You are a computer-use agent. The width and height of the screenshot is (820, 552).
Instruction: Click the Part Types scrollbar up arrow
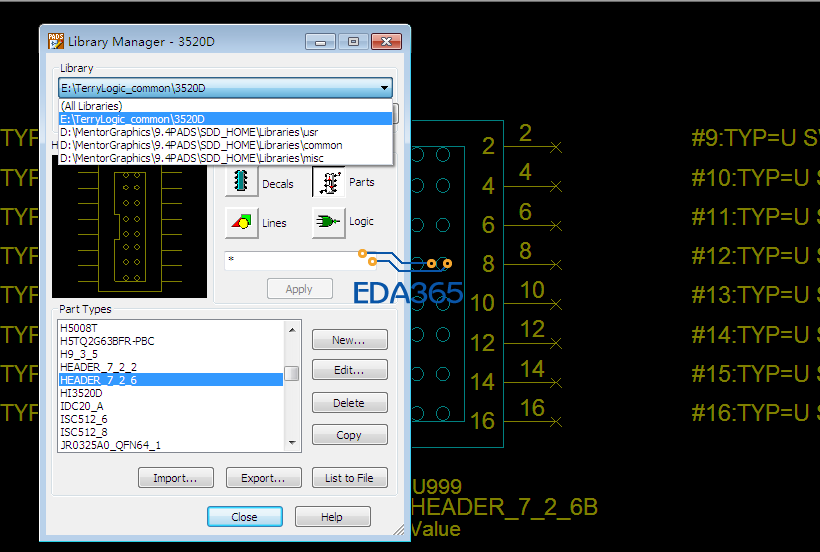(292, 329)
